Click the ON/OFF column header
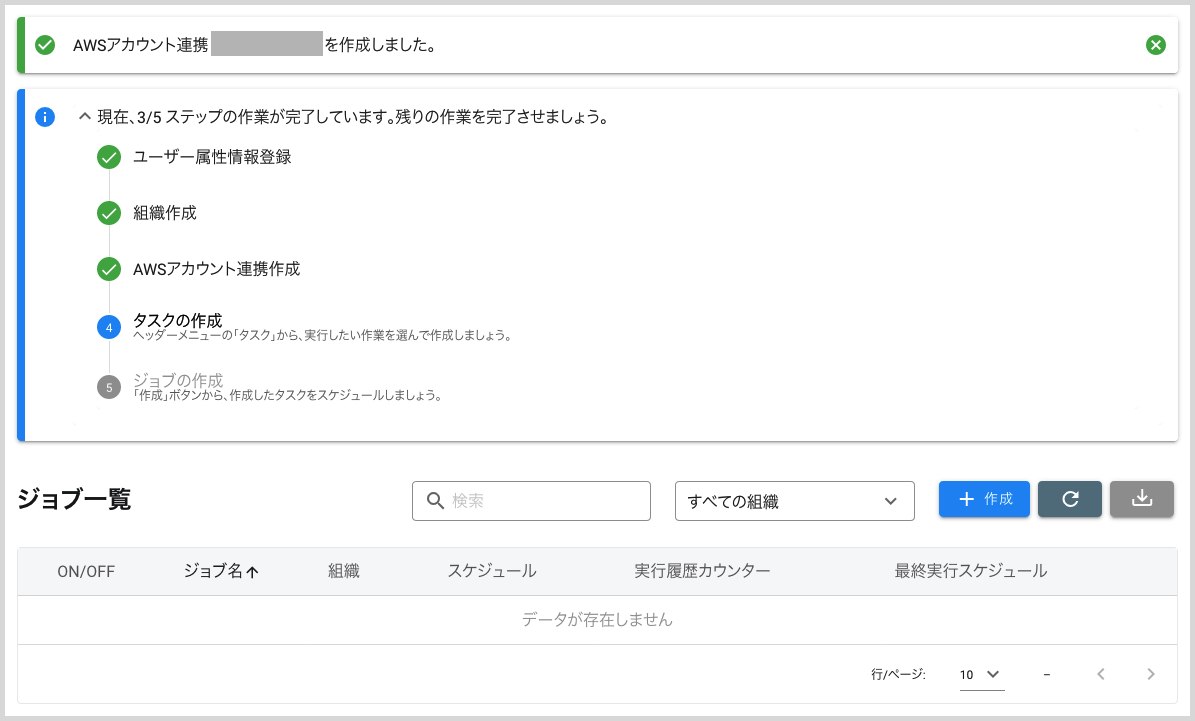Screen dimensions: 1195x721 (x=86, y=571)
